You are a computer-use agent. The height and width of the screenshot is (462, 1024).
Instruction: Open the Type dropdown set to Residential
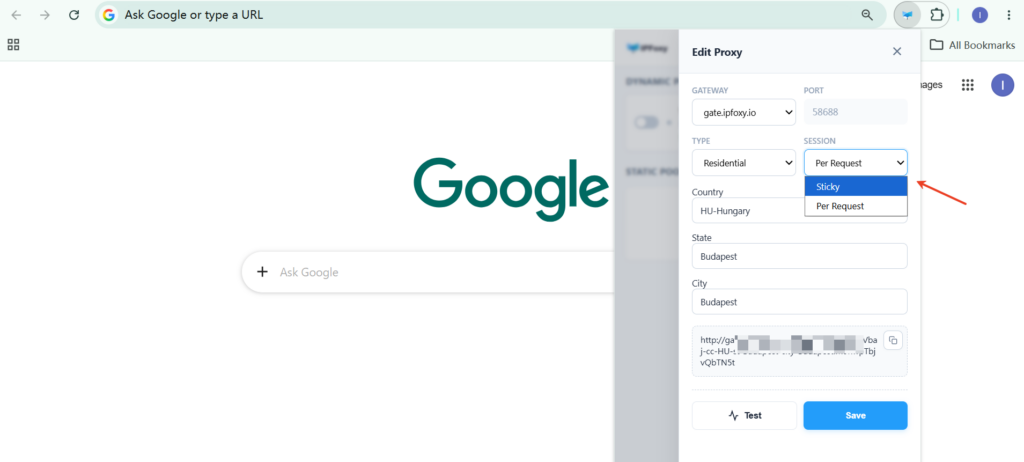coord(744,163)
